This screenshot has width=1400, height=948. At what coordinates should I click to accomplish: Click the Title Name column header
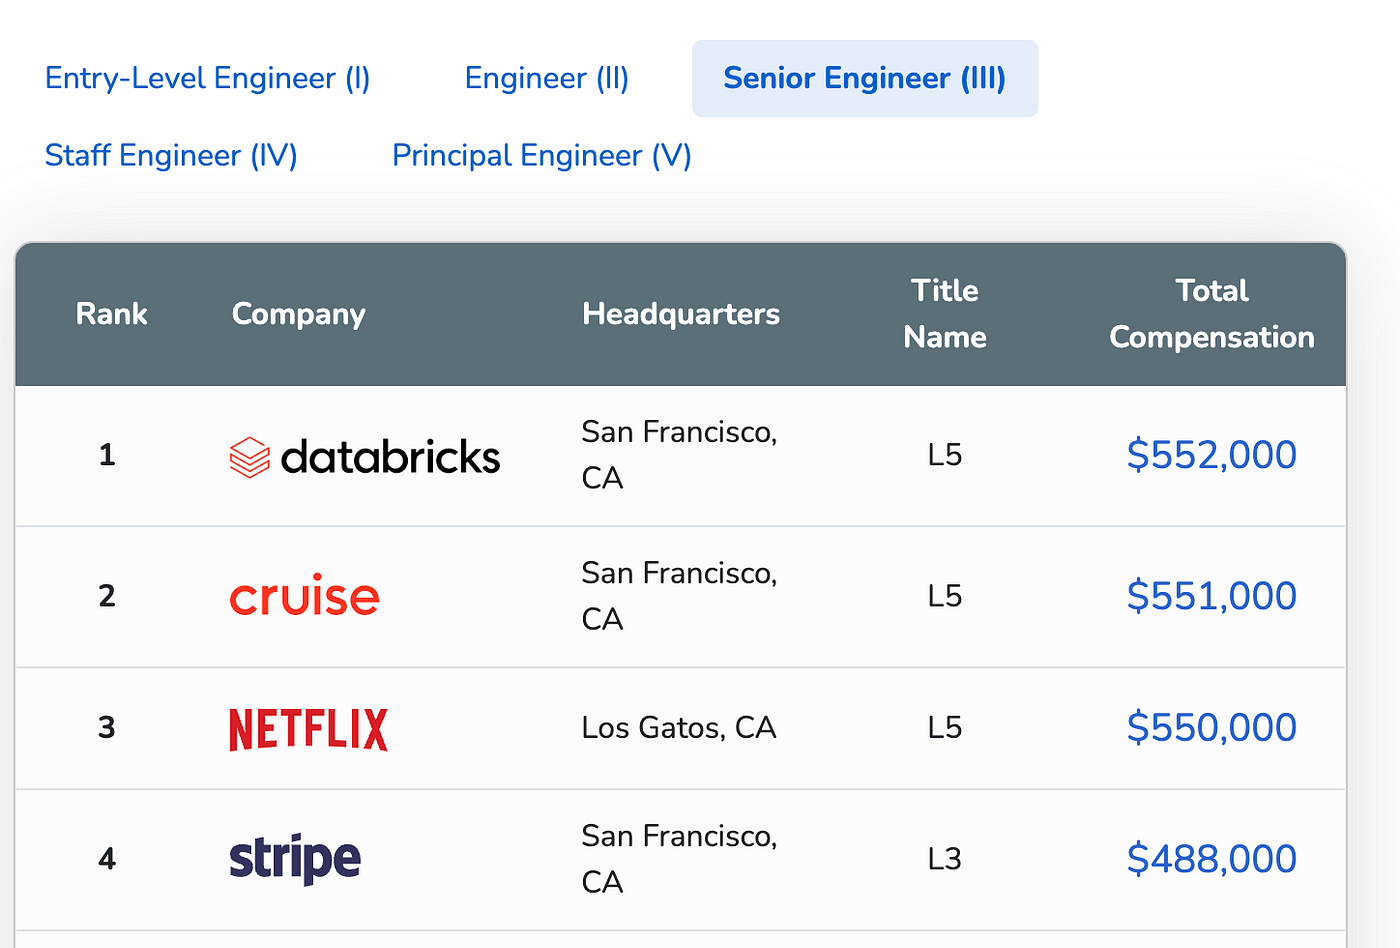(x=945, y=314)
